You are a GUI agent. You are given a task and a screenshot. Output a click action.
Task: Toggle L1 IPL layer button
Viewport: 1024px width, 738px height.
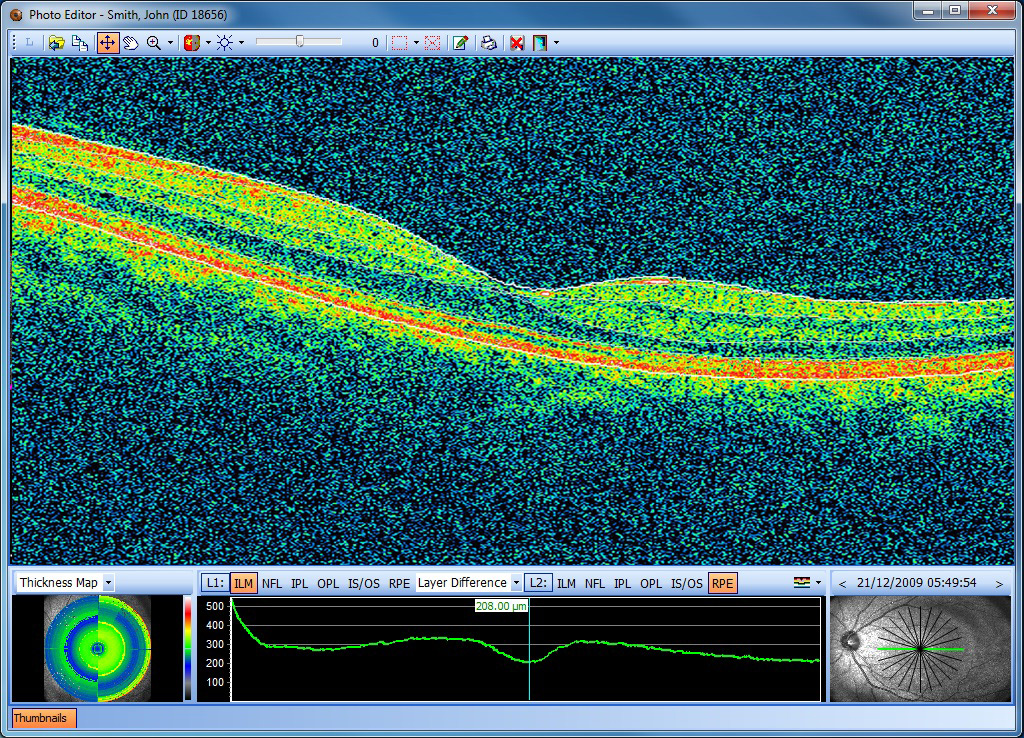[299, 583]
